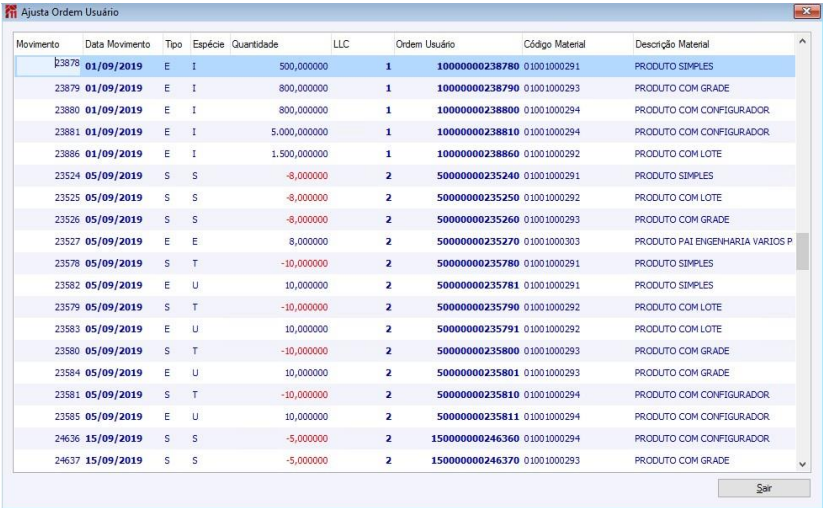Select row with movement 23583
Image resolution: width=823 pixels, height=508 pixels.
click(404, 329)
